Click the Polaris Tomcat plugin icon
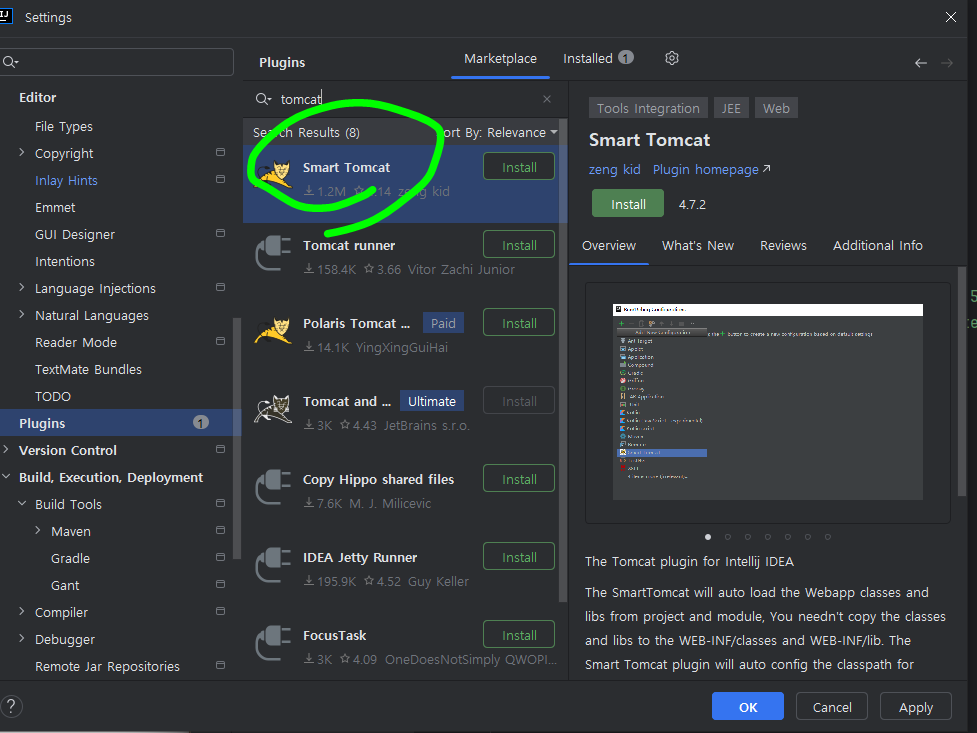The height and width of the screenshot is (733, 977). [273, 331]
